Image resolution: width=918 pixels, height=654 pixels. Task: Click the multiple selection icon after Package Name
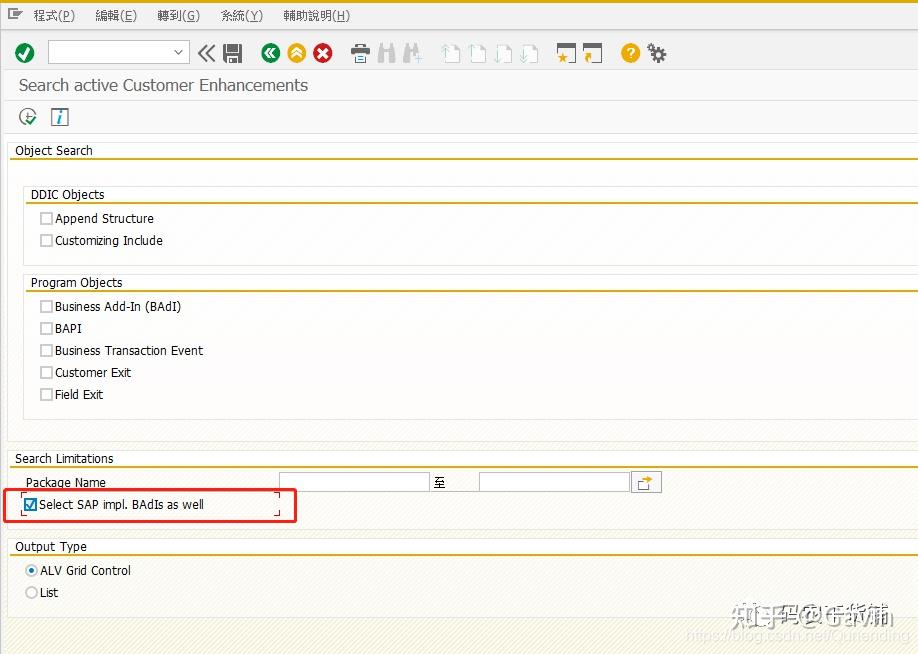pyautogui.click(x=646, y=481)
